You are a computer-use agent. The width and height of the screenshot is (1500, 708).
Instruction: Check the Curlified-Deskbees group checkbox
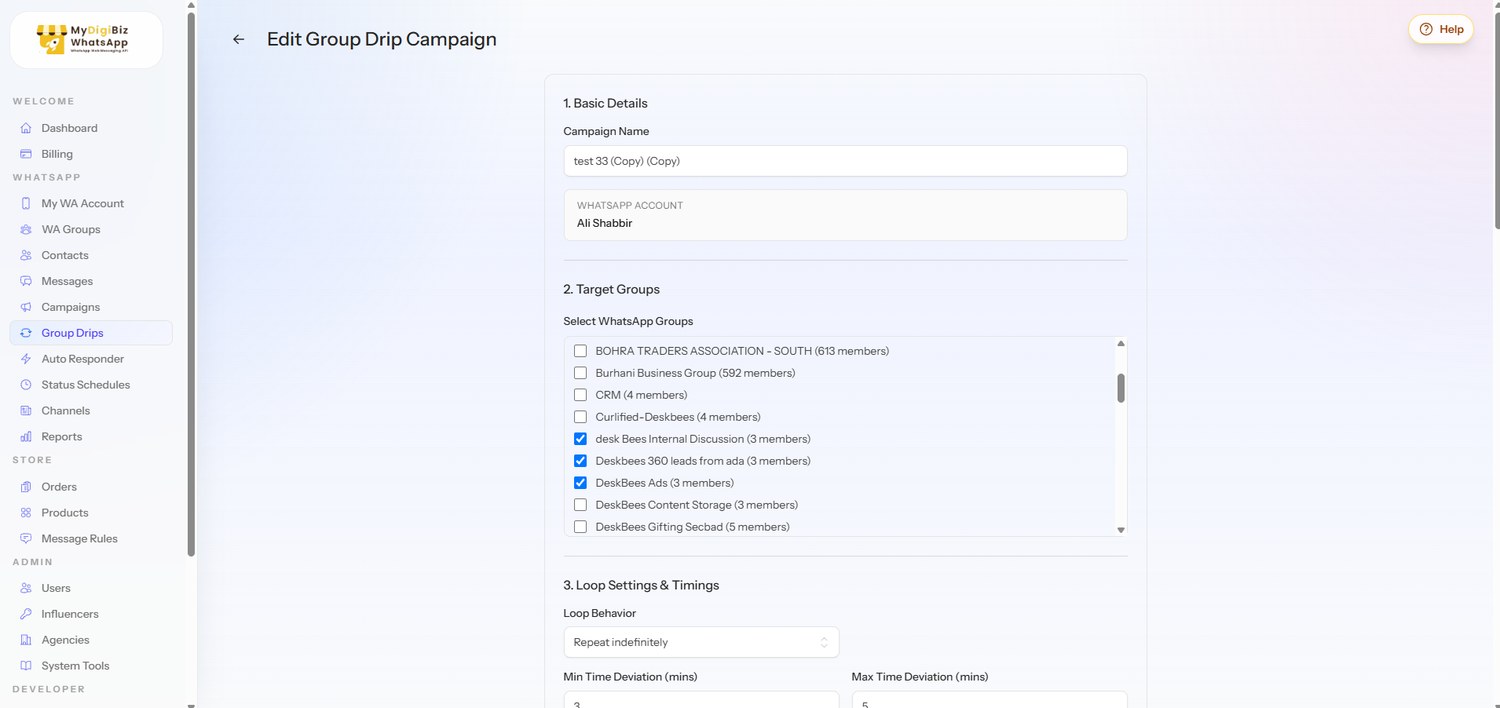coord(580,417)
